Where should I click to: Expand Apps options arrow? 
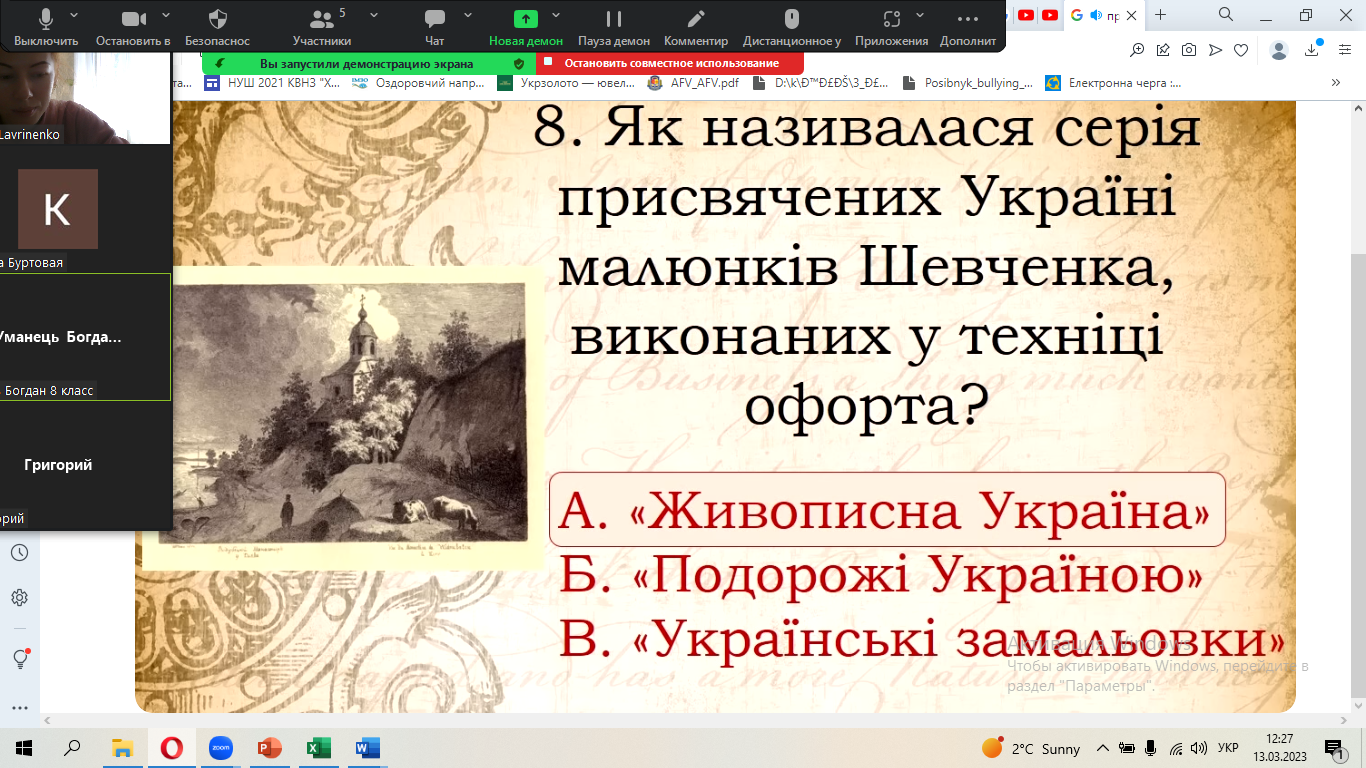pos(922,16)
